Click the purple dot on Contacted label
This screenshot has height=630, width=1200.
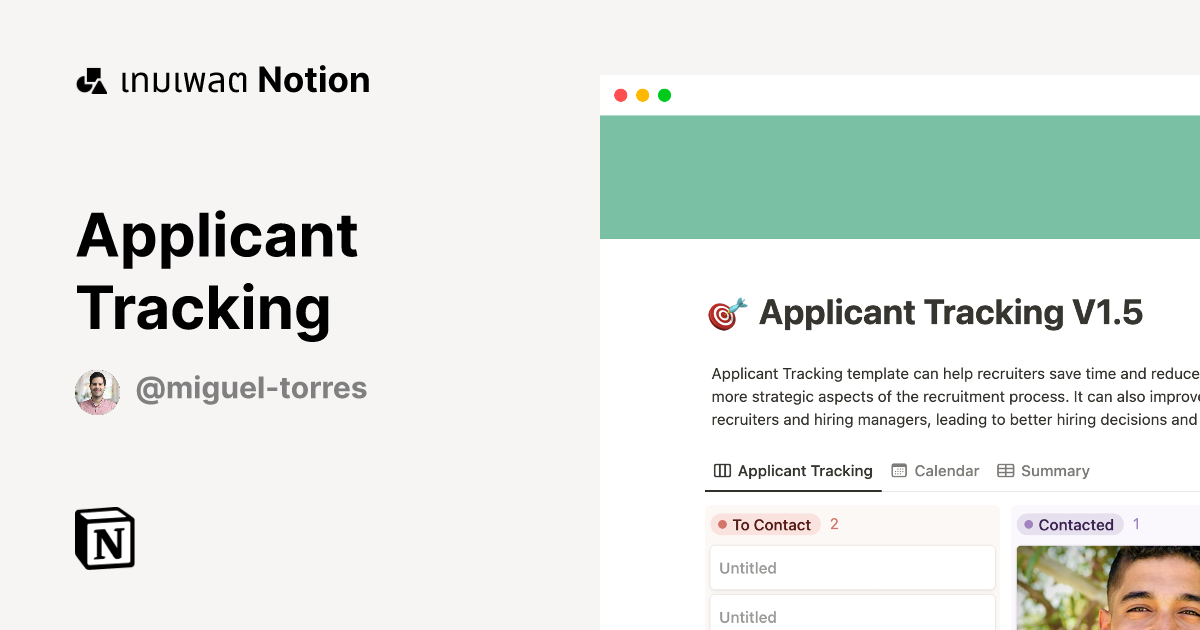pyautogui.click(x=1029, y=524)
